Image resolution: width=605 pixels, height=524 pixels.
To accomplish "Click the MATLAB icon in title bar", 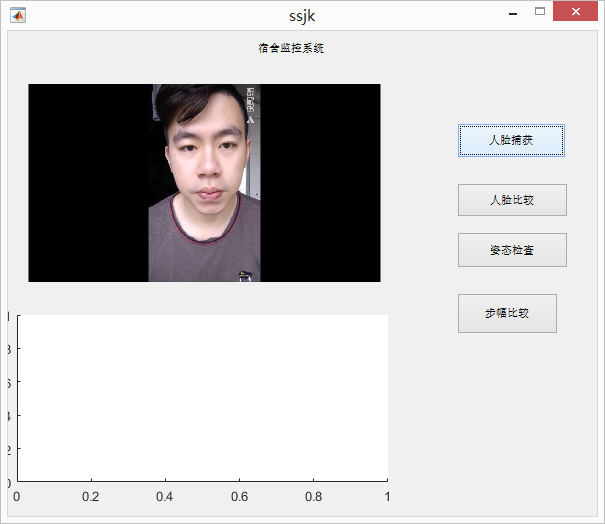I will tap(17, 15).
